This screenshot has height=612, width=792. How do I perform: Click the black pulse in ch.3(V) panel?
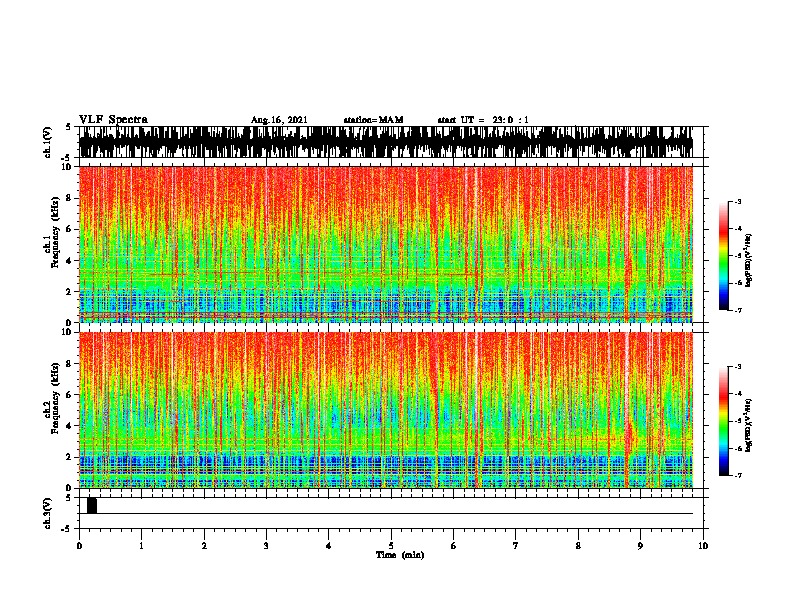(92, 505)
